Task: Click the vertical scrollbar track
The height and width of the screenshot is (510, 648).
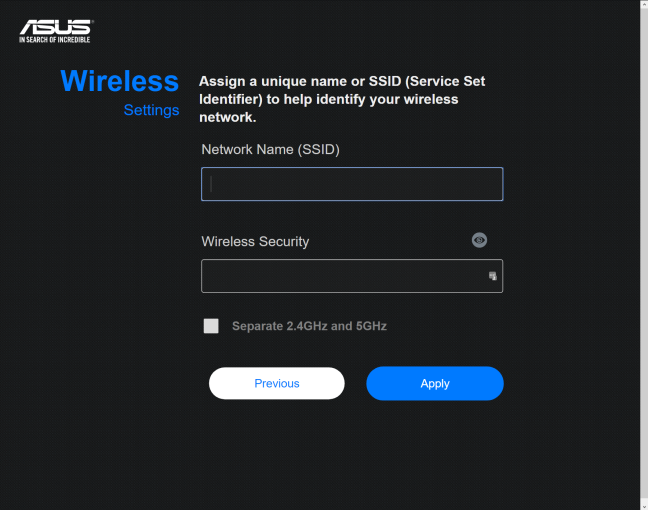Action: click(644, 255)
